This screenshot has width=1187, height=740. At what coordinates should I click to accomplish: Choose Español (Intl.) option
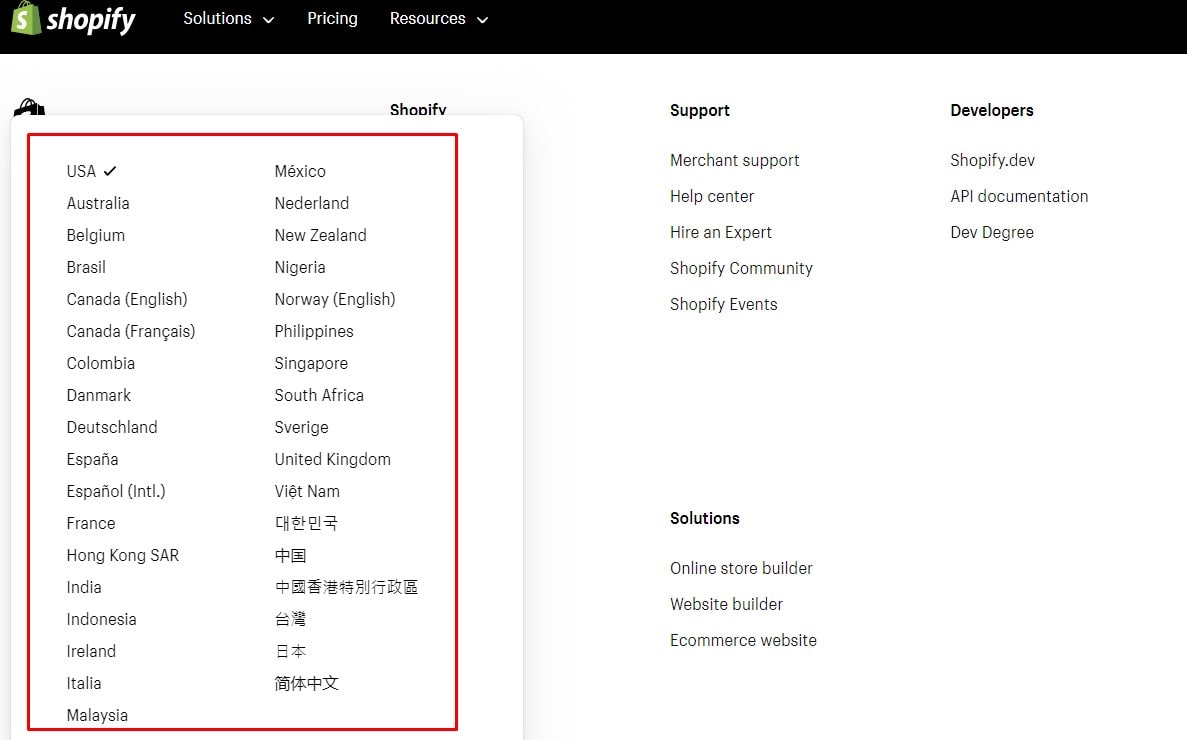click(116, 491)
